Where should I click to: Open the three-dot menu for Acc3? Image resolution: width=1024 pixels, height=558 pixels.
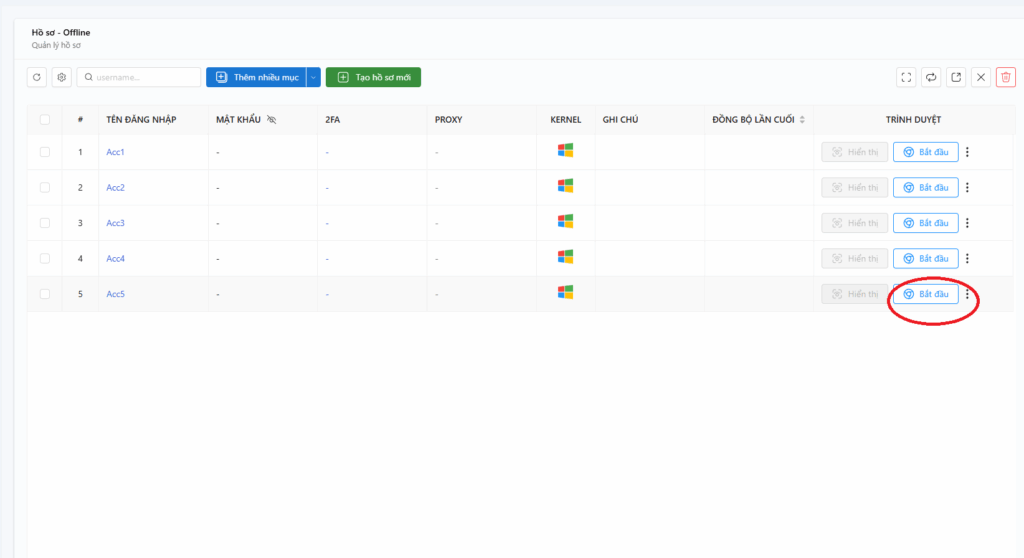pos(967,223)
